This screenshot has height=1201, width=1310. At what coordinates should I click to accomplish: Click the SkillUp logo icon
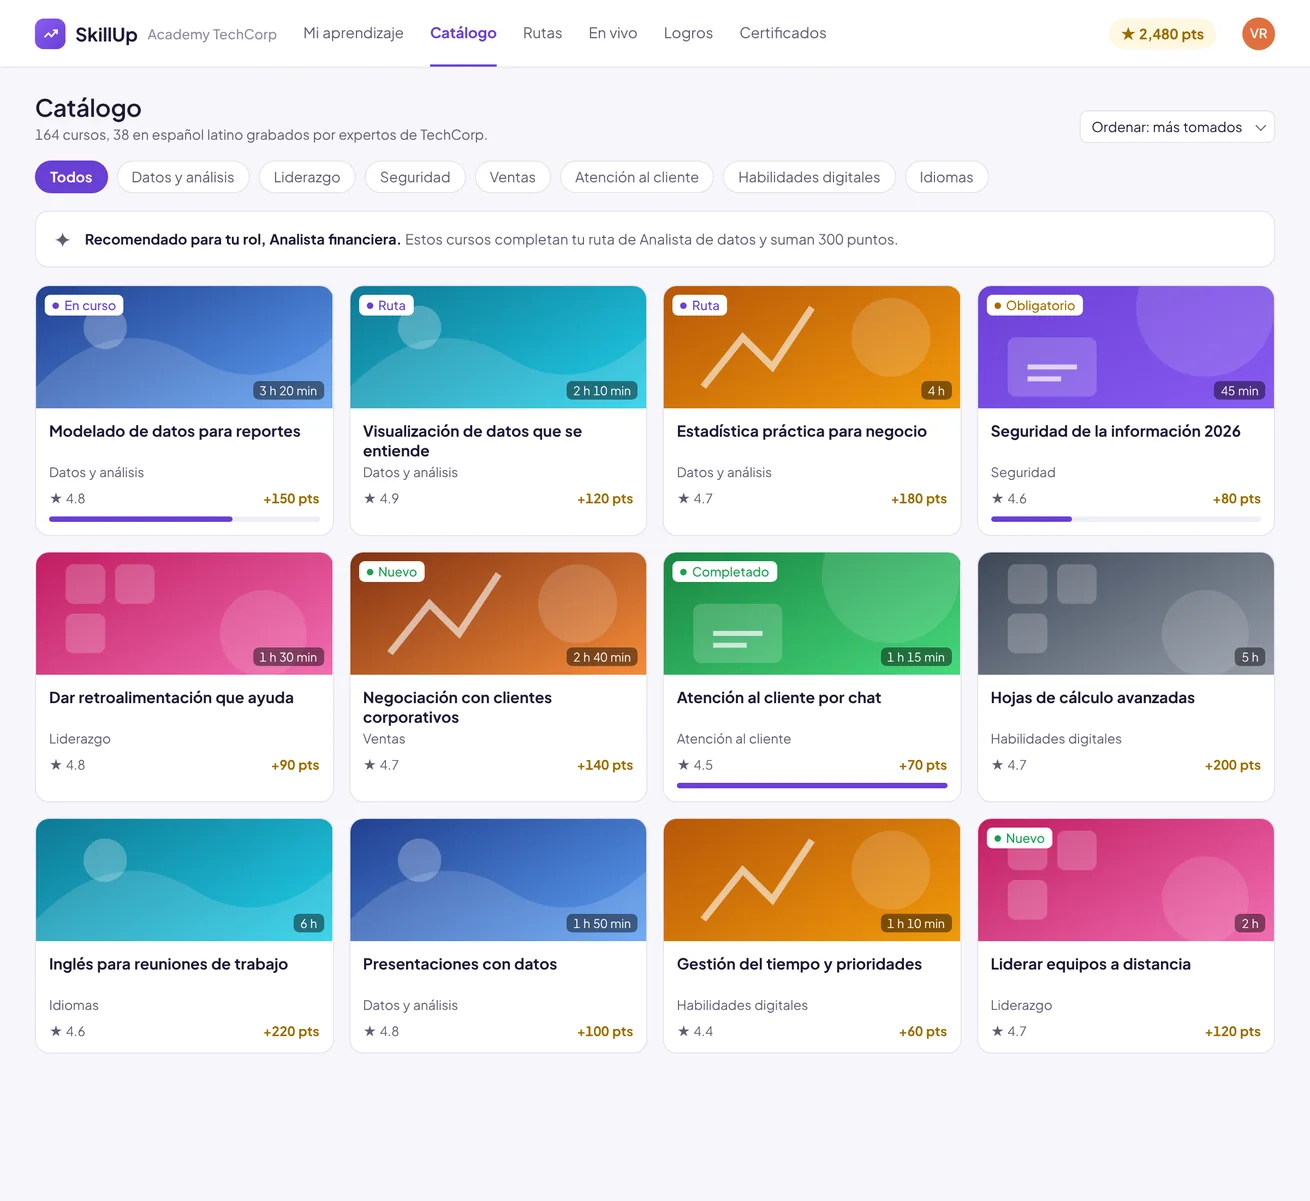(x=50, y=34)
